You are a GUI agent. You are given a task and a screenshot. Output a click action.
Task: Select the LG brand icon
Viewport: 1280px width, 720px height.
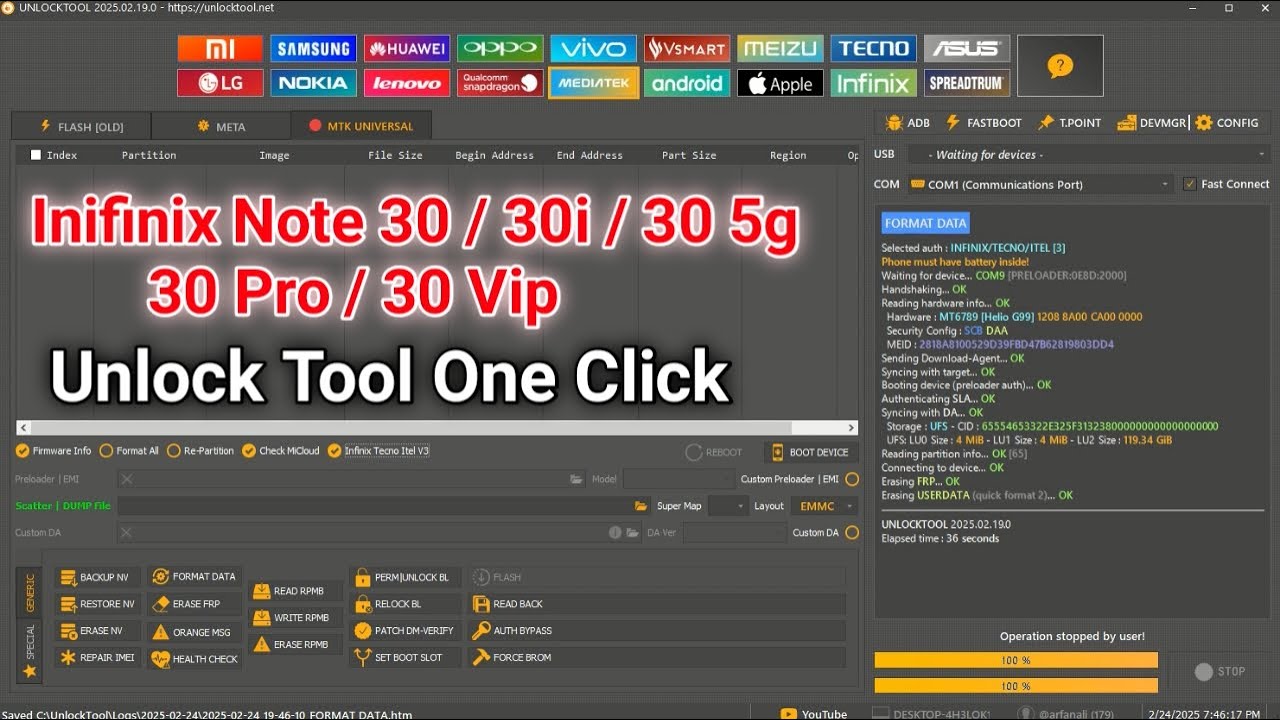click(220, 83)
